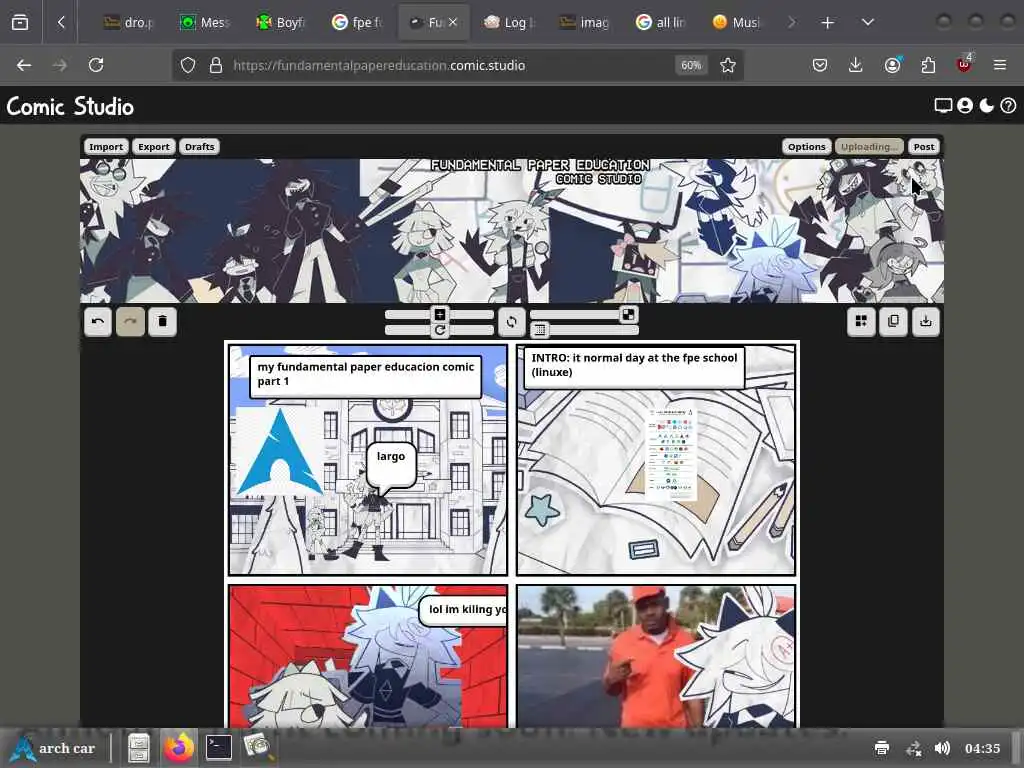Bookmark this page with the star icon

(x=728, y=65)
